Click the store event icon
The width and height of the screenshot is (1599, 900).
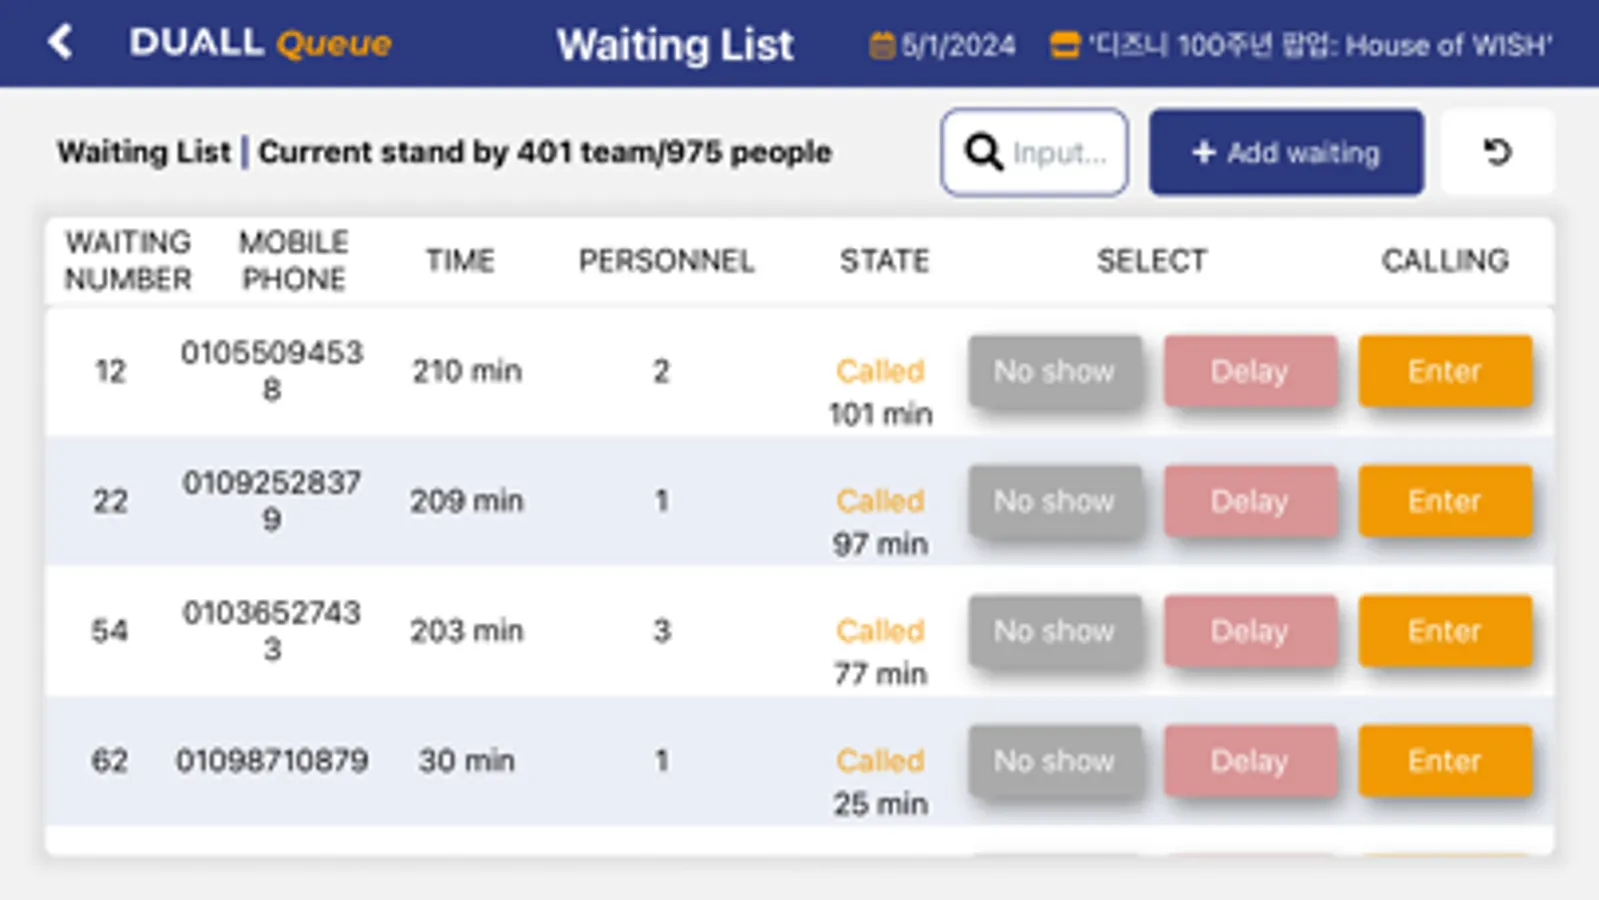[x=1064, y=45]
